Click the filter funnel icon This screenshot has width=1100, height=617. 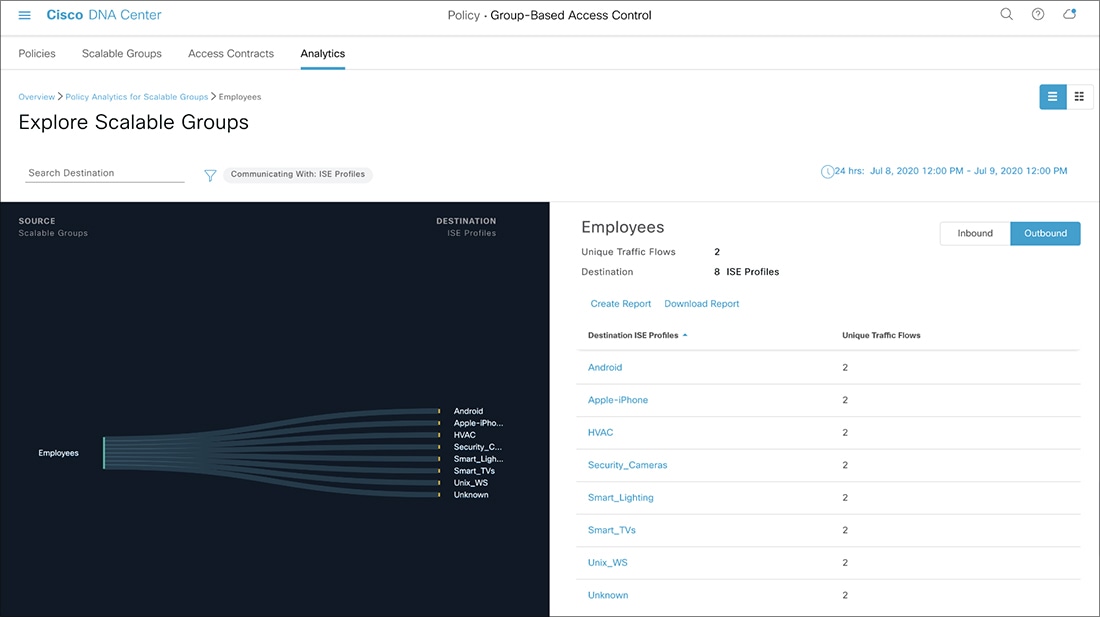point(210,175)
